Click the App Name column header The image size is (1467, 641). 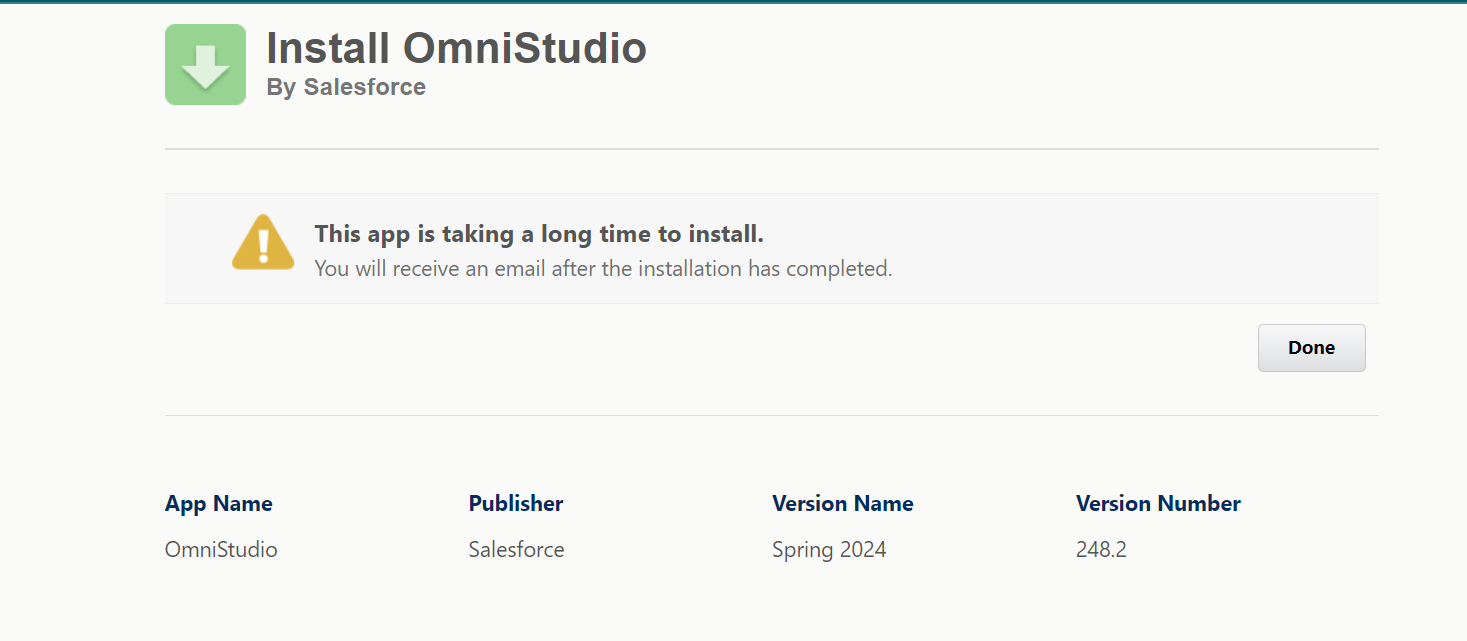[x=218, y=503]
